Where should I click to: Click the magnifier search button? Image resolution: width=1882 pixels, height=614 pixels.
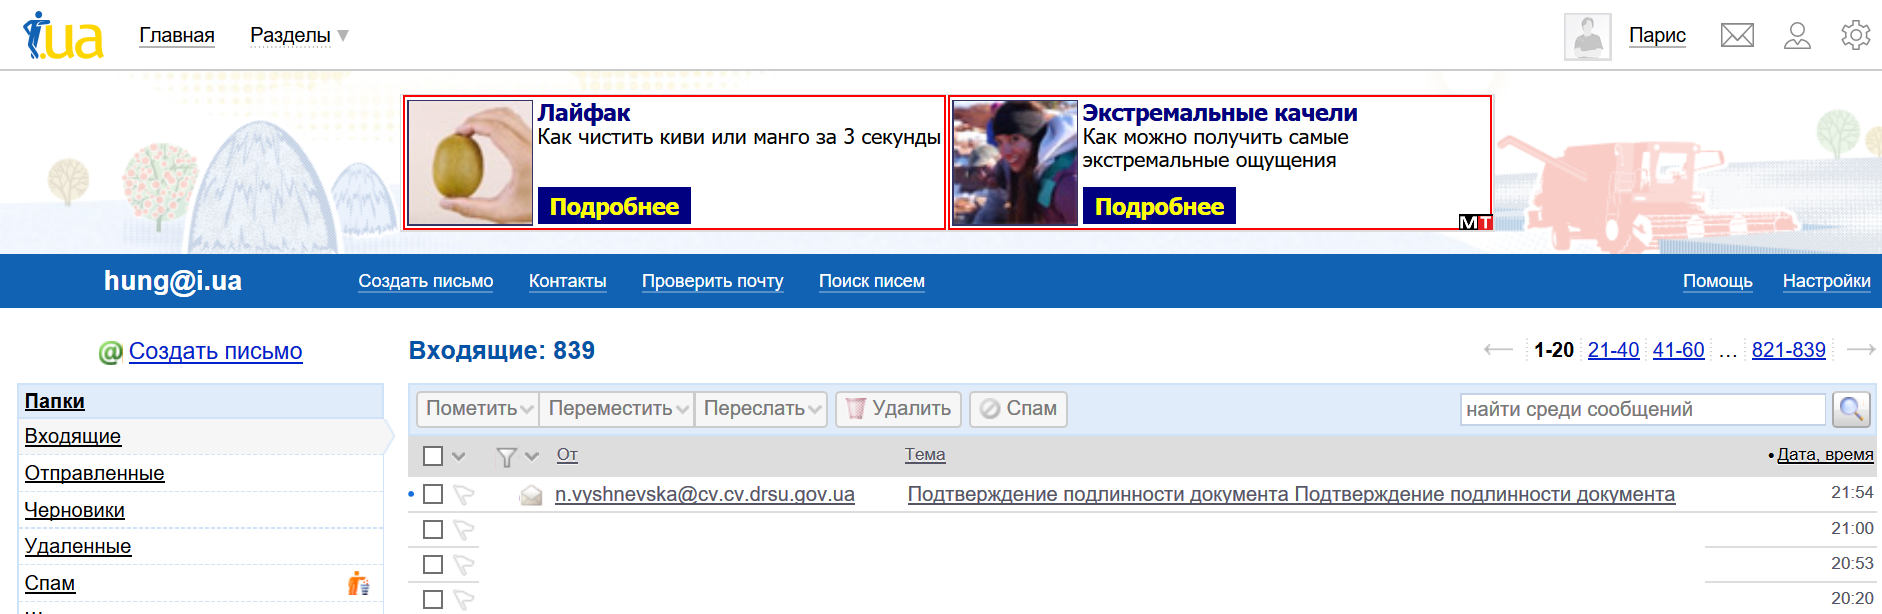tap(1851, 409)
